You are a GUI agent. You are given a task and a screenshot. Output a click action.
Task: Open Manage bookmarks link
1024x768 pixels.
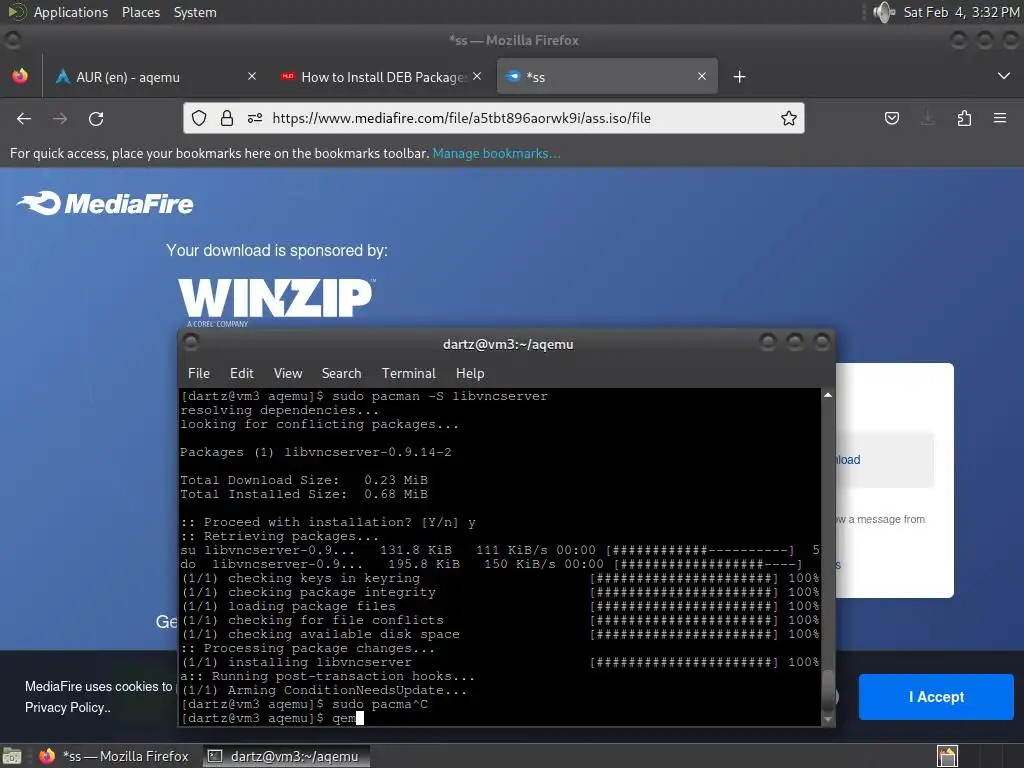pos(496,153)
